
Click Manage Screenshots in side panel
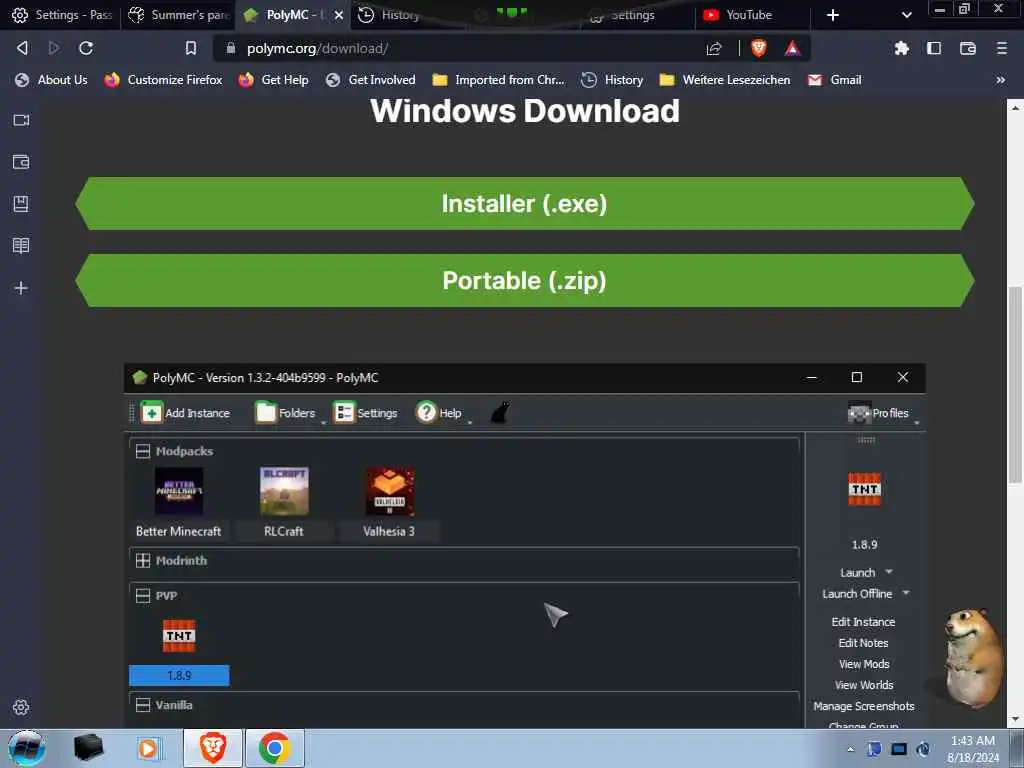[864, 706]
